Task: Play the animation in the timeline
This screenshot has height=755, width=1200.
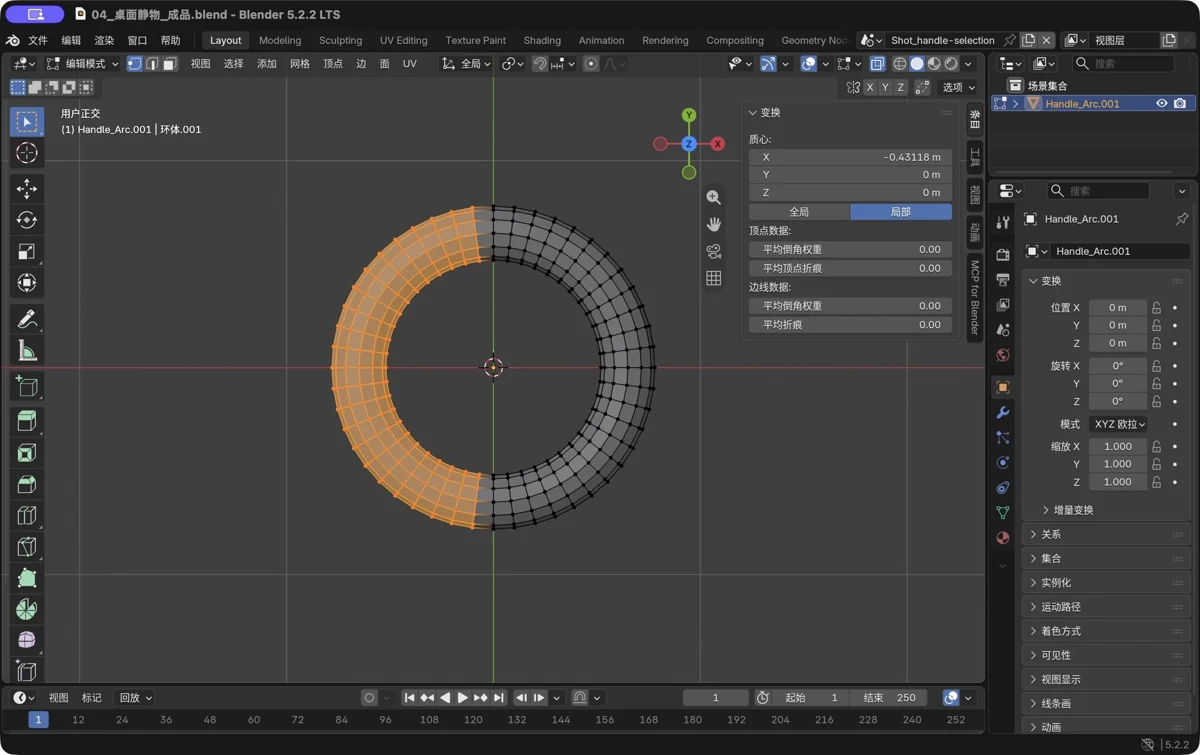Action: click(462, 698)
